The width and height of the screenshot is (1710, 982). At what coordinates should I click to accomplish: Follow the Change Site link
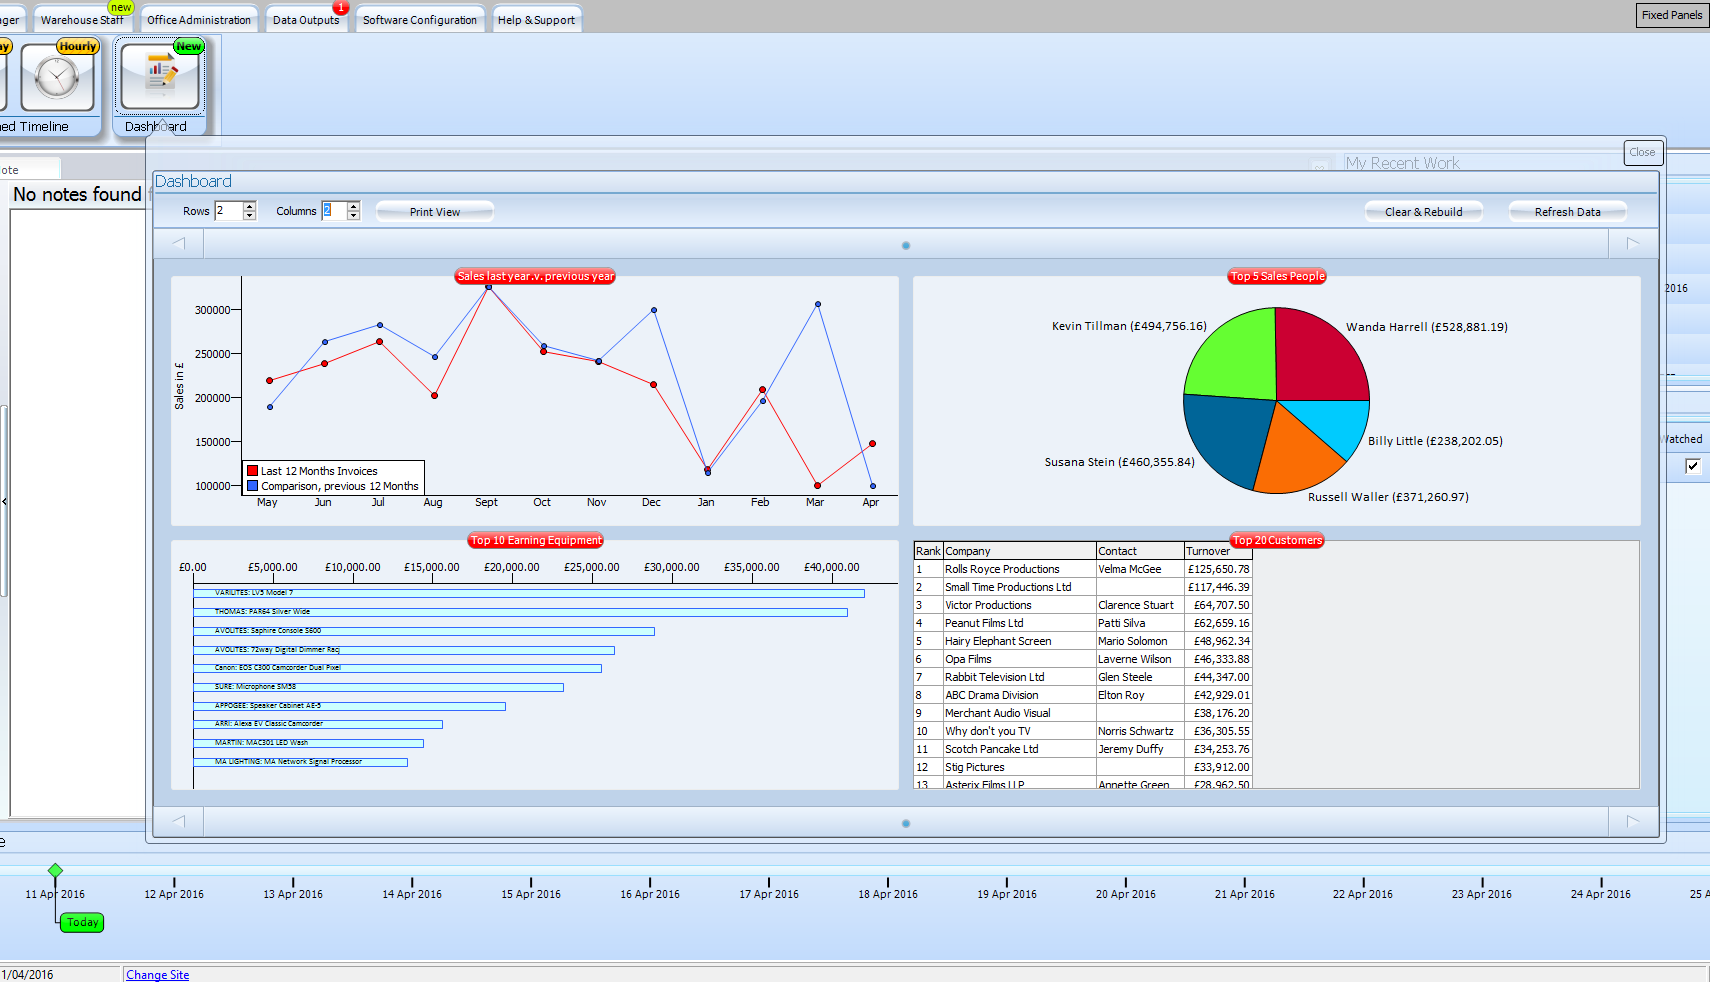click(x=157, y=975)
